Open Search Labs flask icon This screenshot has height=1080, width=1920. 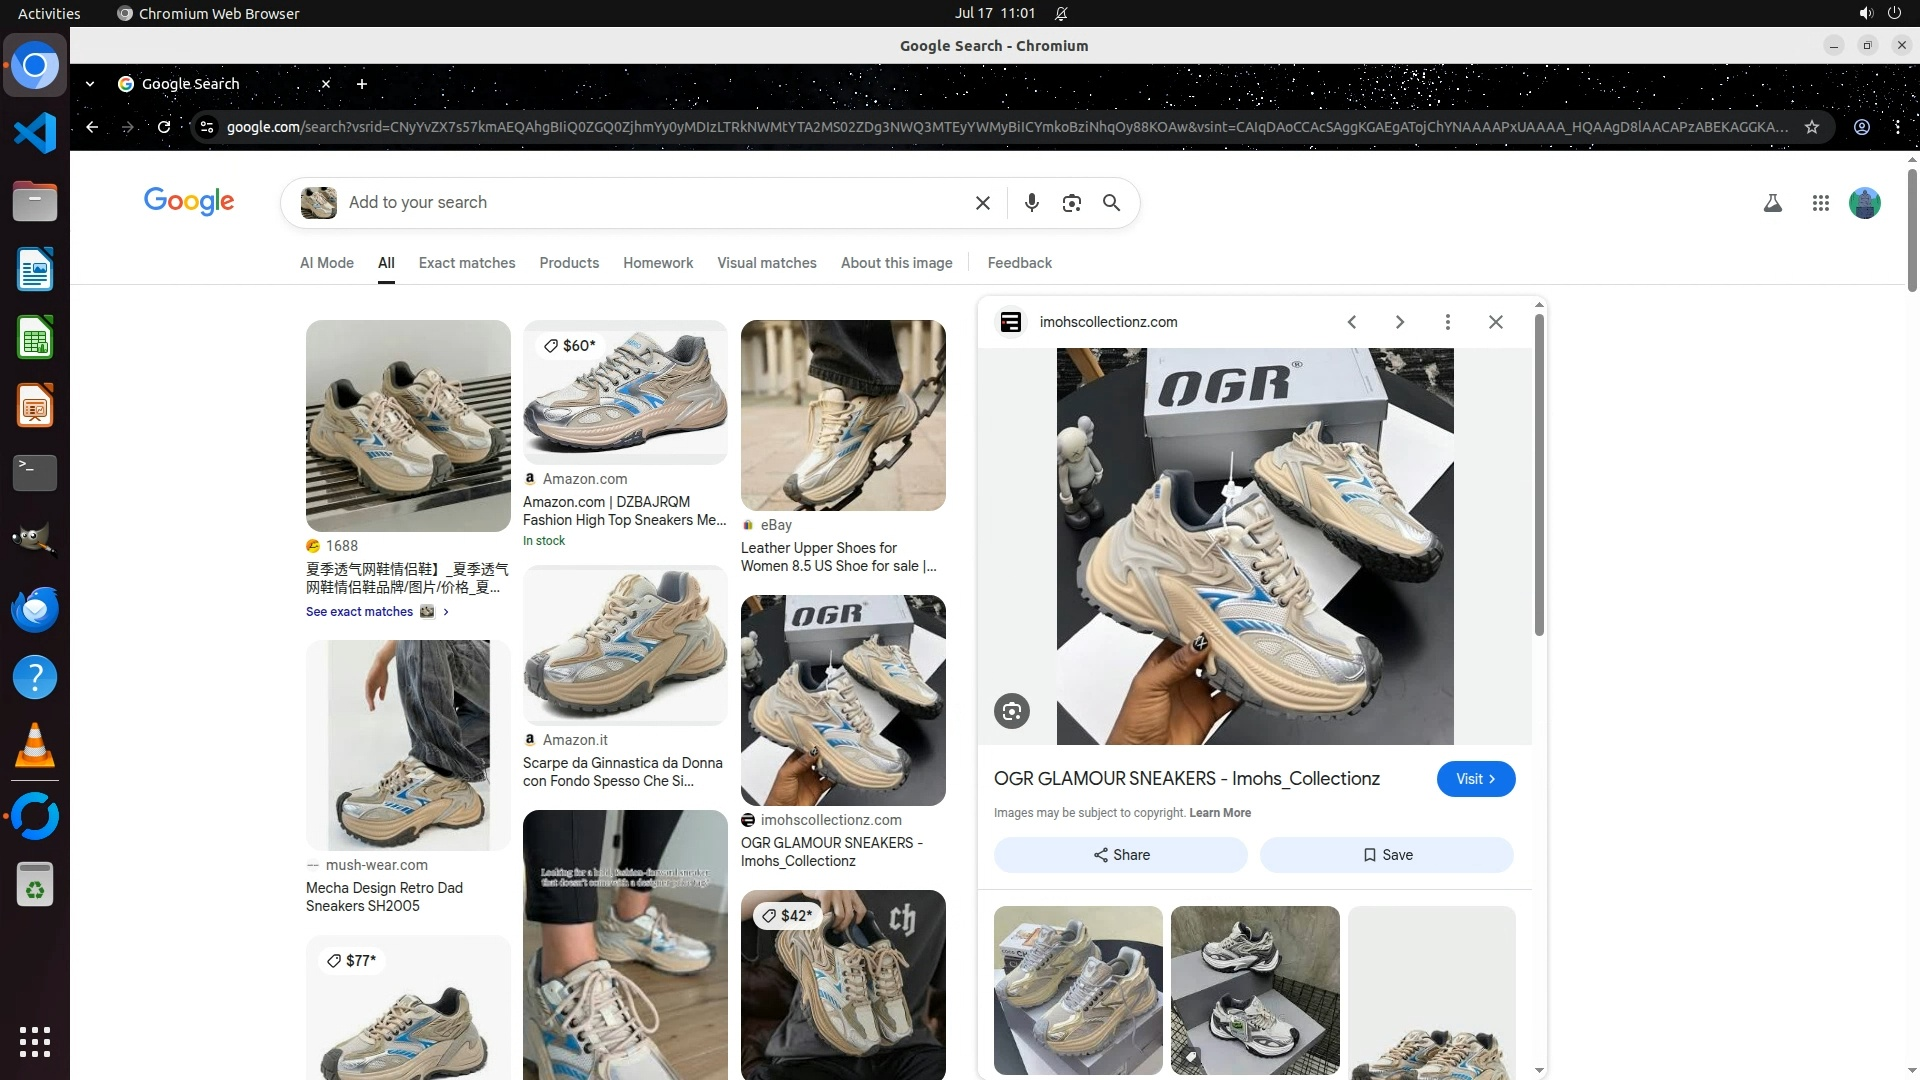coord(1772,203)
